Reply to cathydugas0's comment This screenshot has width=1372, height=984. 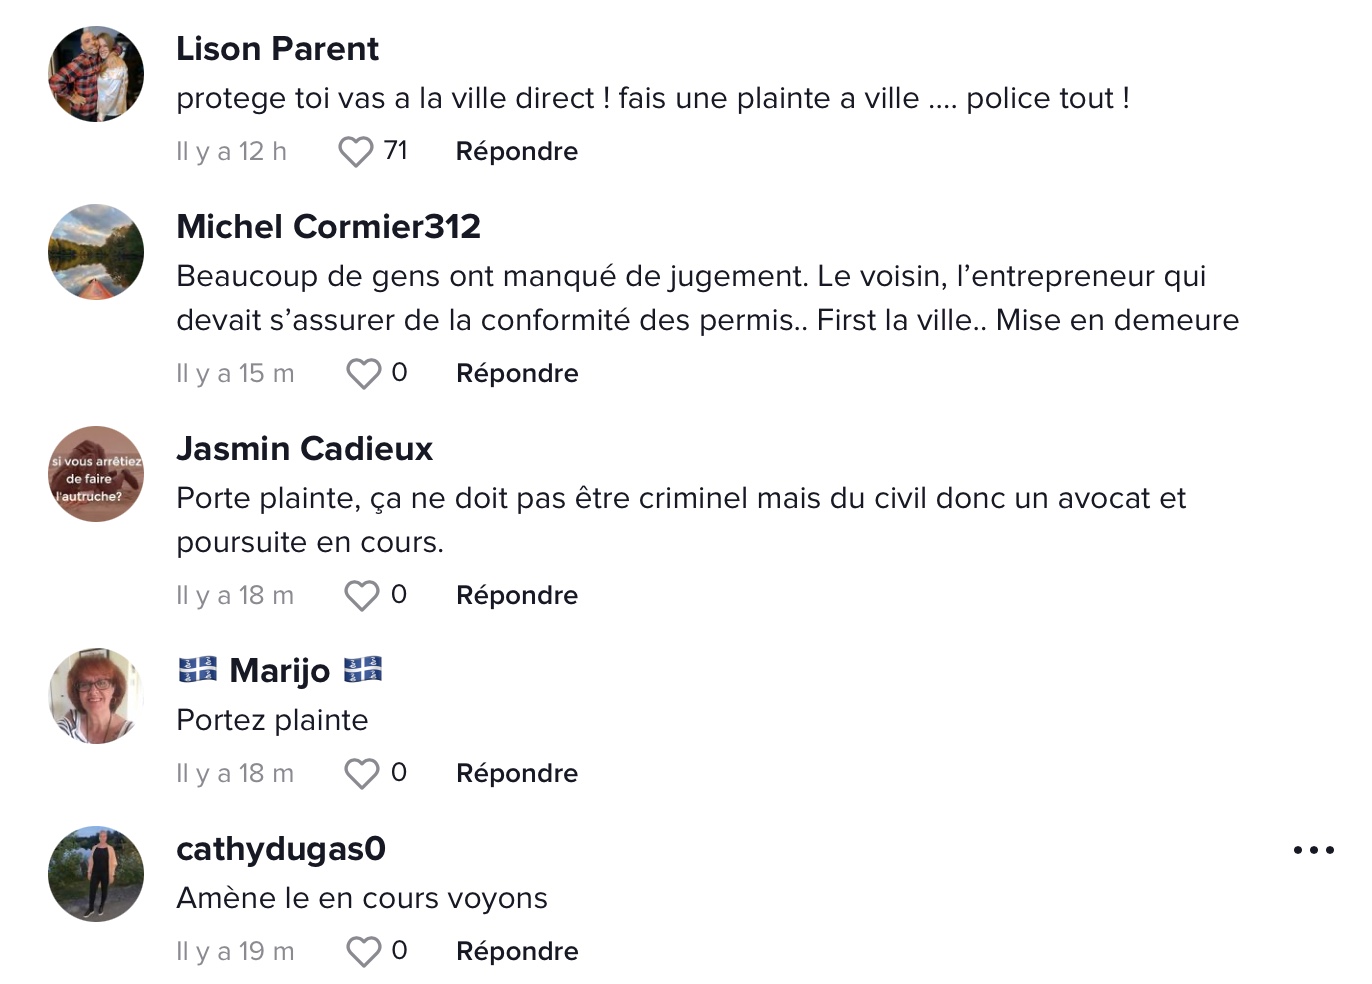tap(517, 952)
